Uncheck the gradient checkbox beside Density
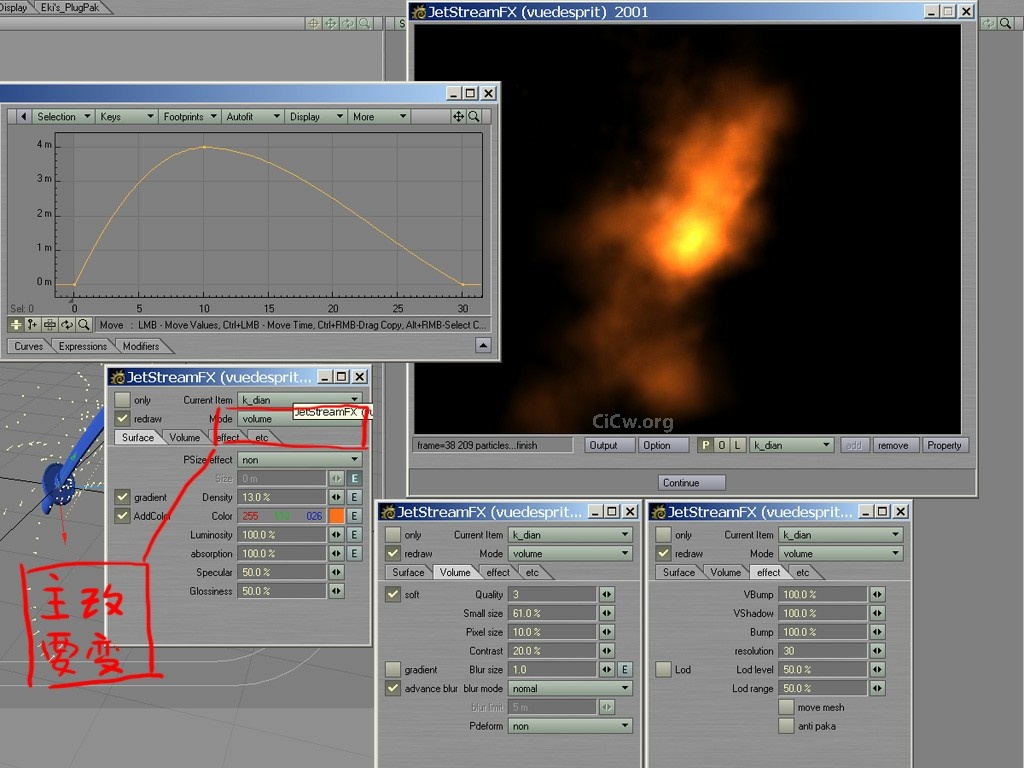1024x768 pixels. point(122,497)
